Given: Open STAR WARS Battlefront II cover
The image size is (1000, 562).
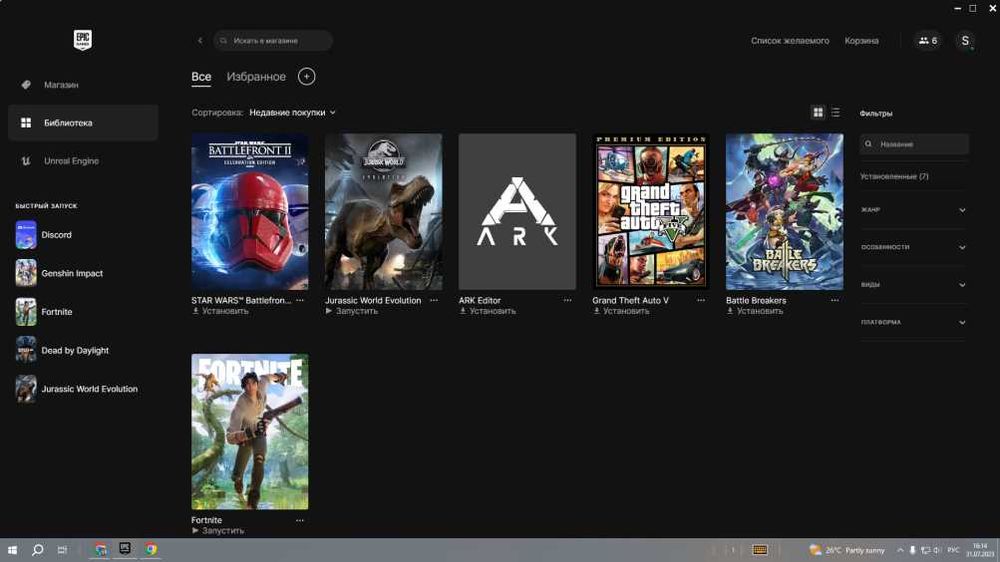Looking at the screenshot, I should coord(250,212).
